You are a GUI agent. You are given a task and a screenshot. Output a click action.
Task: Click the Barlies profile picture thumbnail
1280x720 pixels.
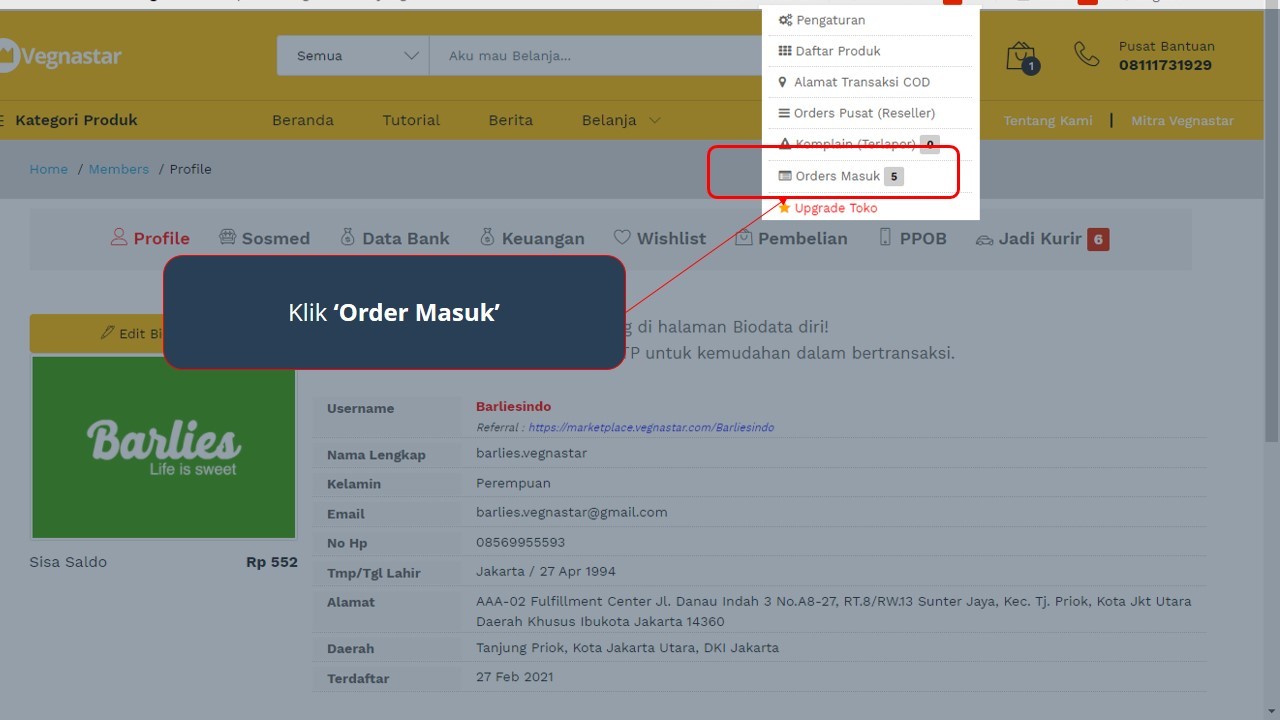(x=164, y=447)
